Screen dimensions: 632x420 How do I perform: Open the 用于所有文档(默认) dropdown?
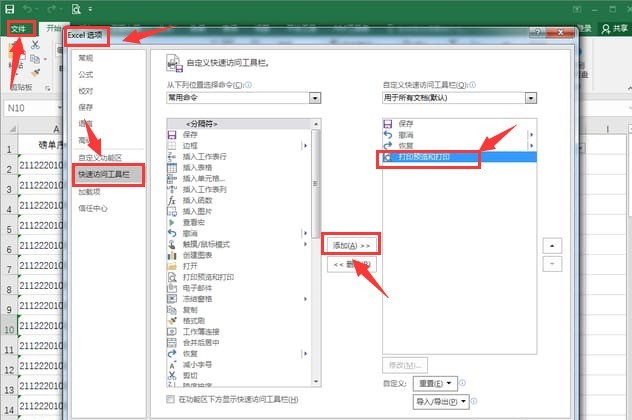[x=459, y=98]
